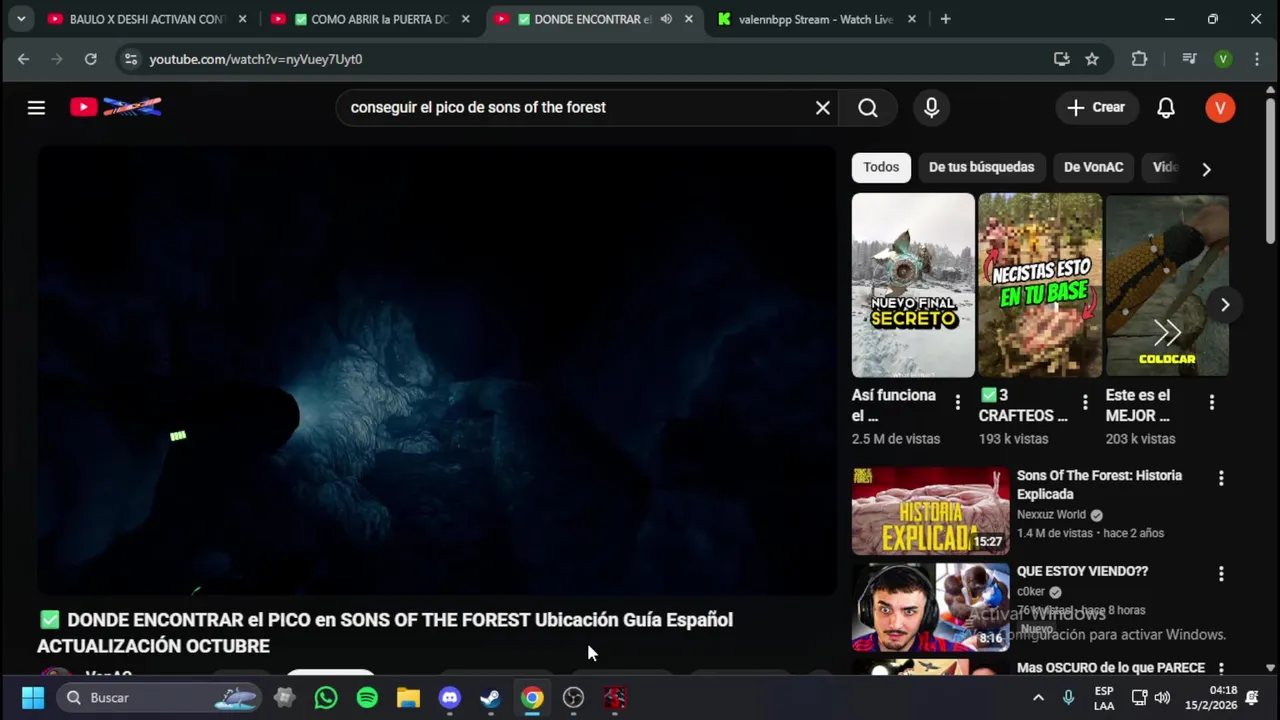Reload the page

pos(90,59)
